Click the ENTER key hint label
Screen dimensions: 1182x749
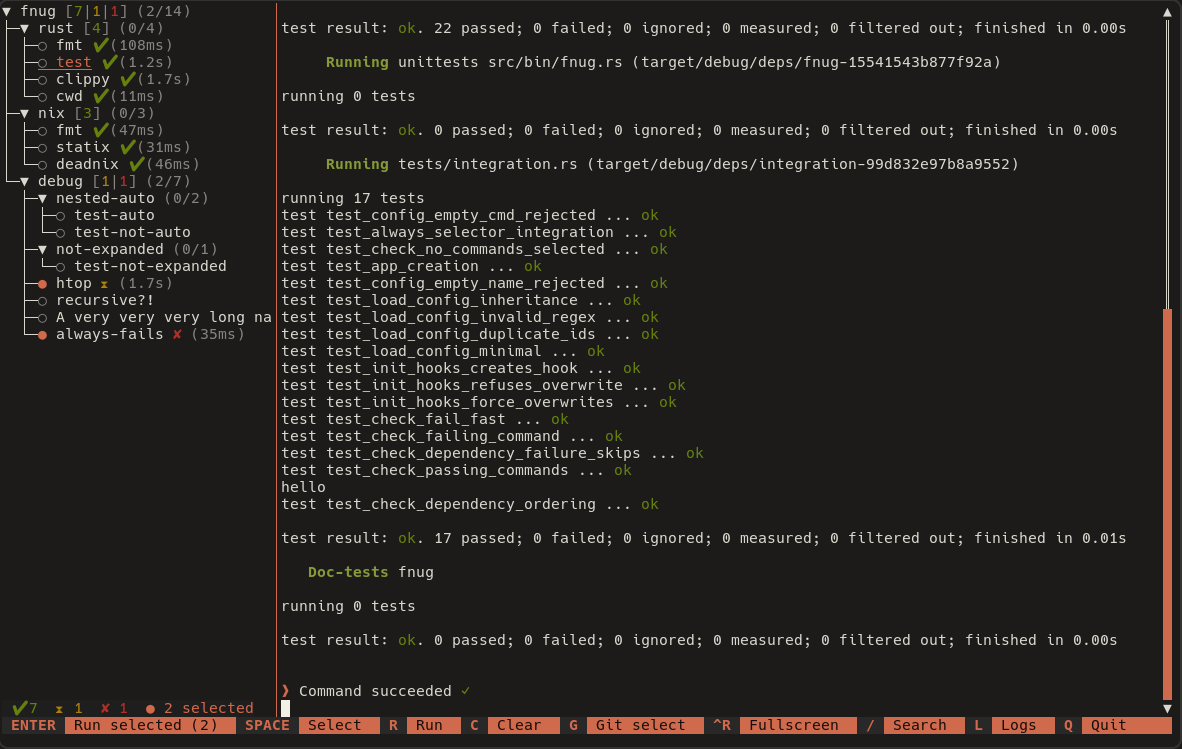(x=33, y=726)
